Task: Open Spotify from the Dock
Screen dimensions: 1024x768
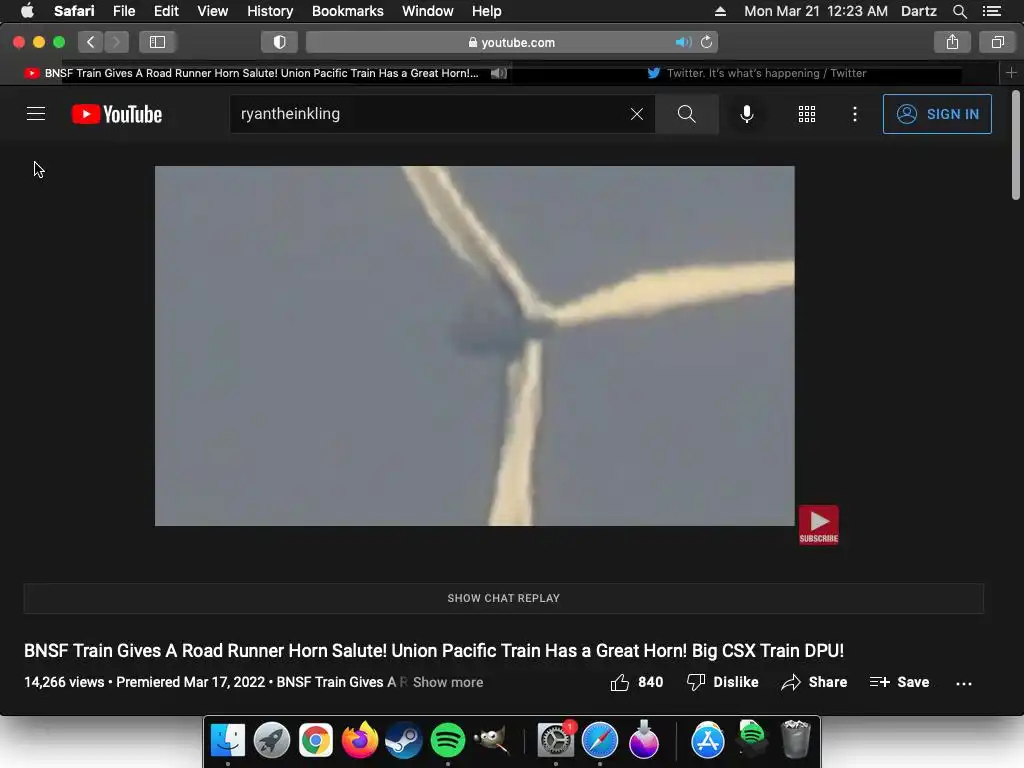Action: coord(447,740)
